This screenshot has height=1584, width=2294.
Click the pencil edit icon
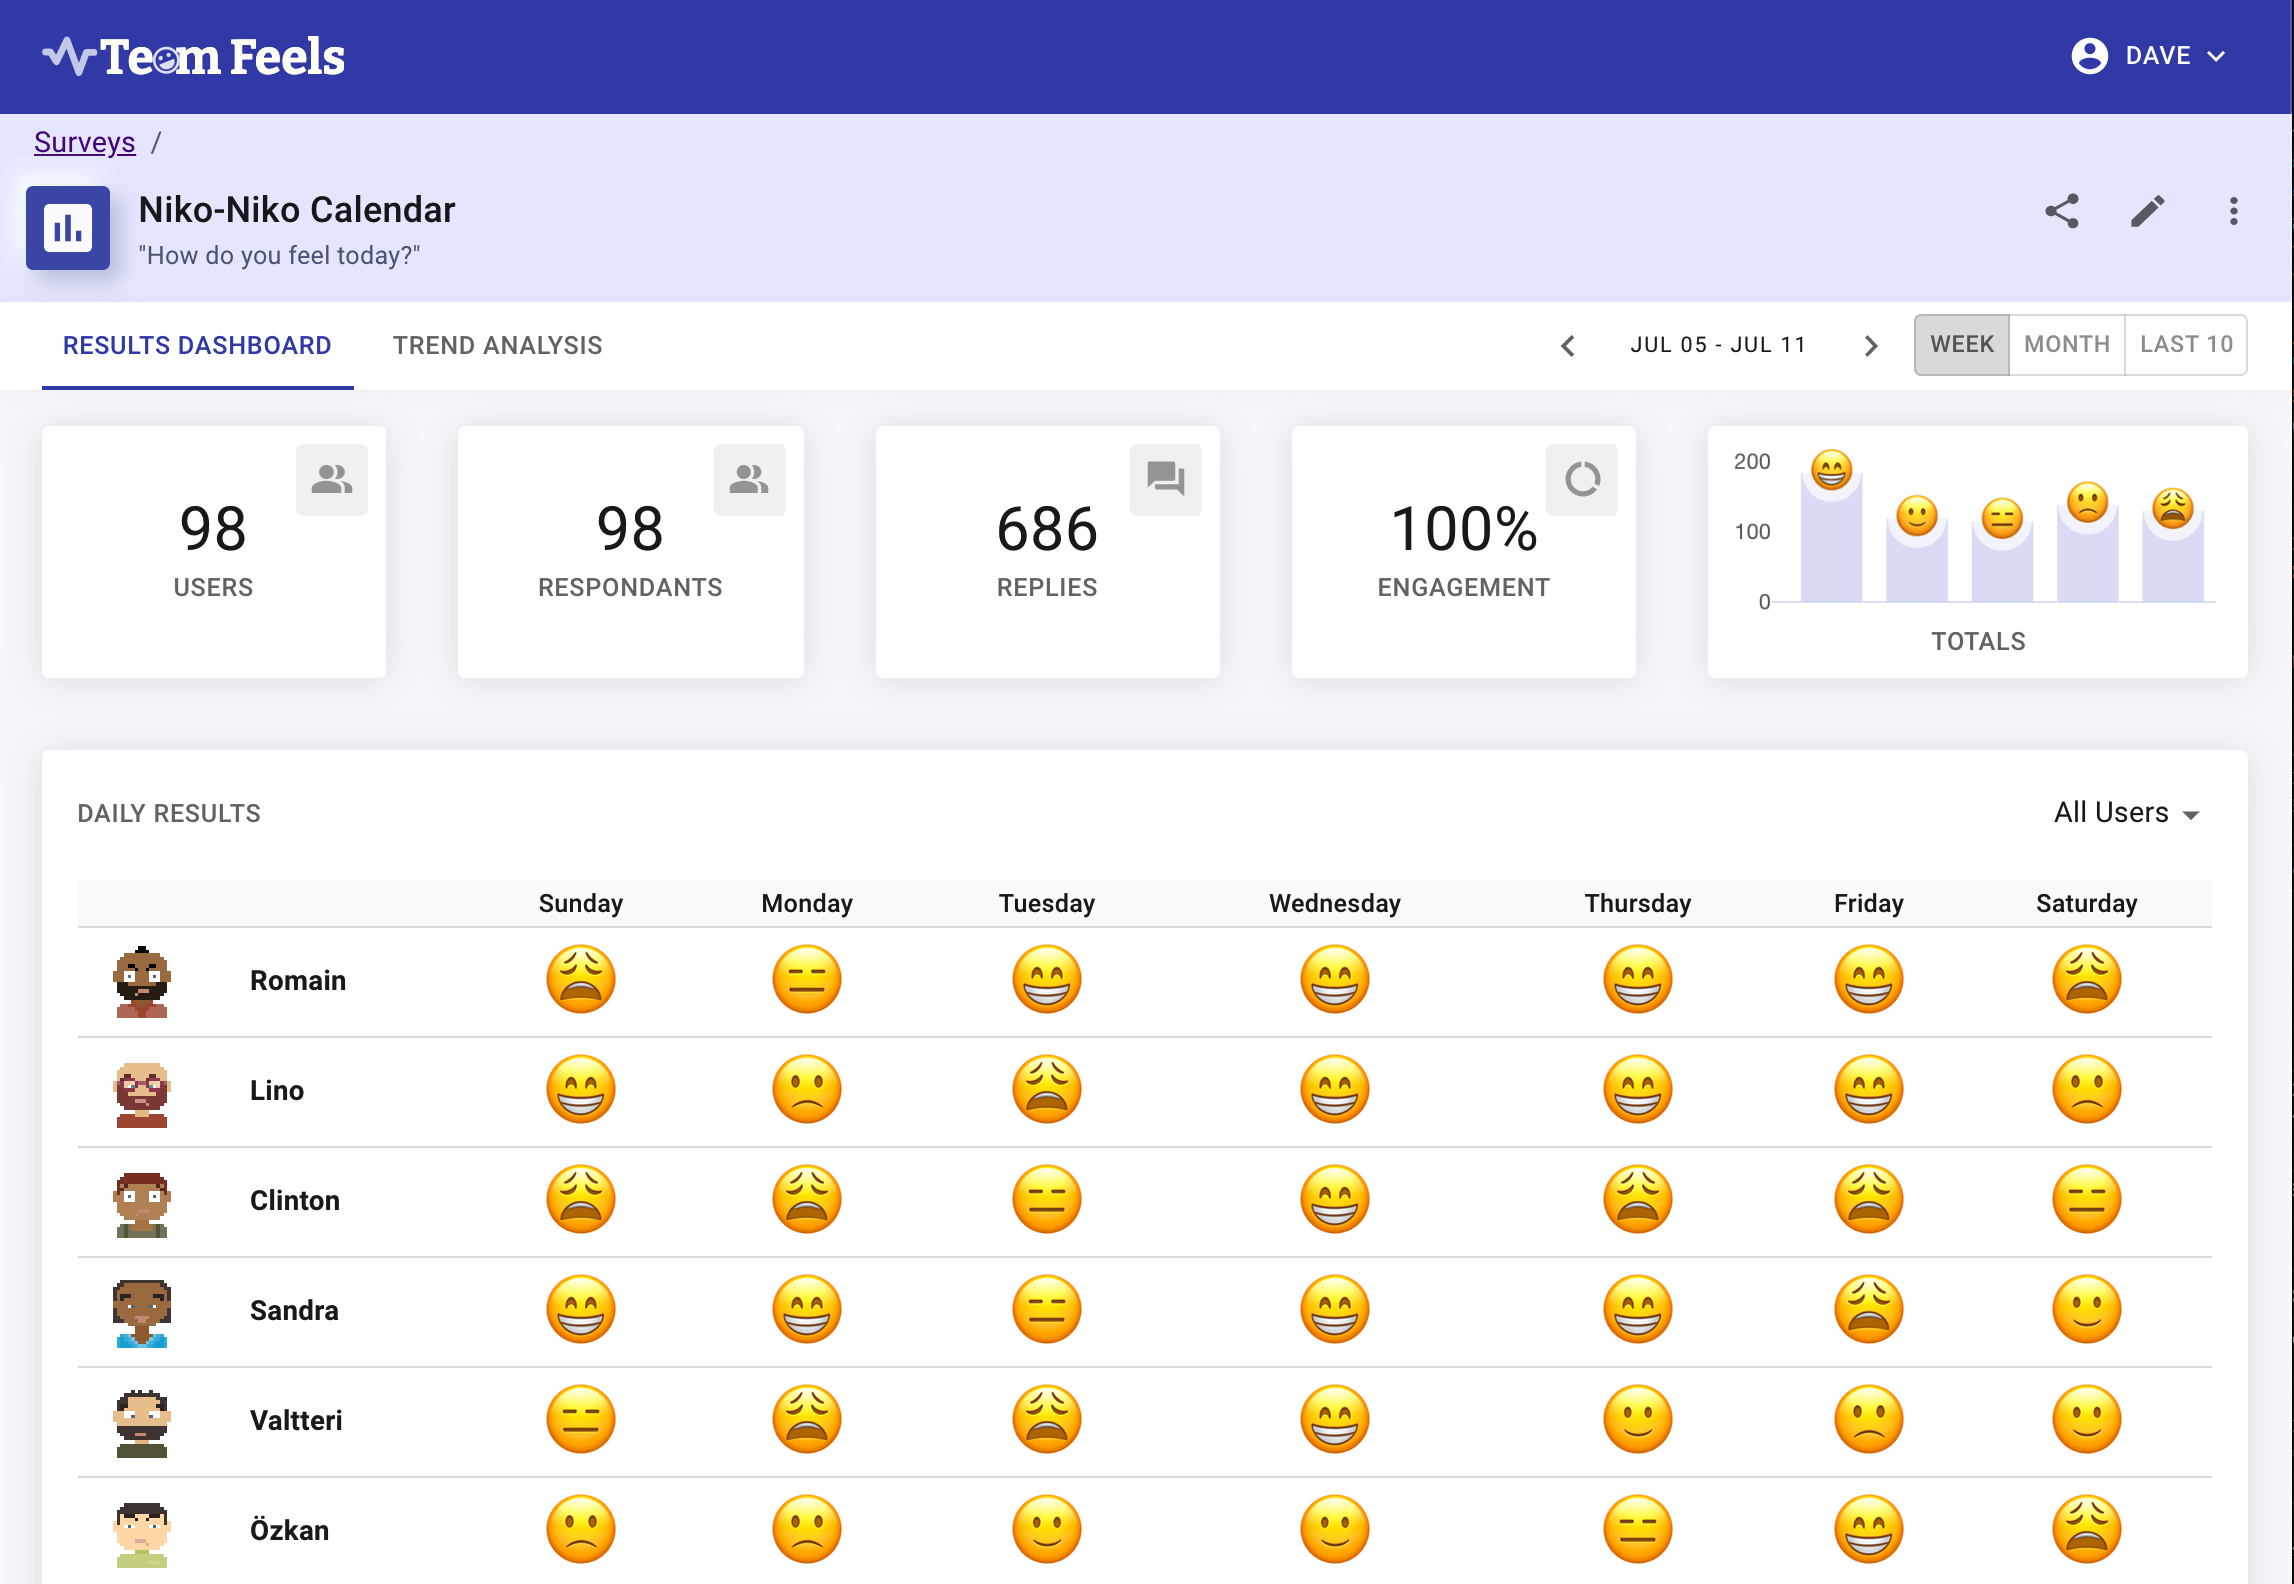point(2147,211)
